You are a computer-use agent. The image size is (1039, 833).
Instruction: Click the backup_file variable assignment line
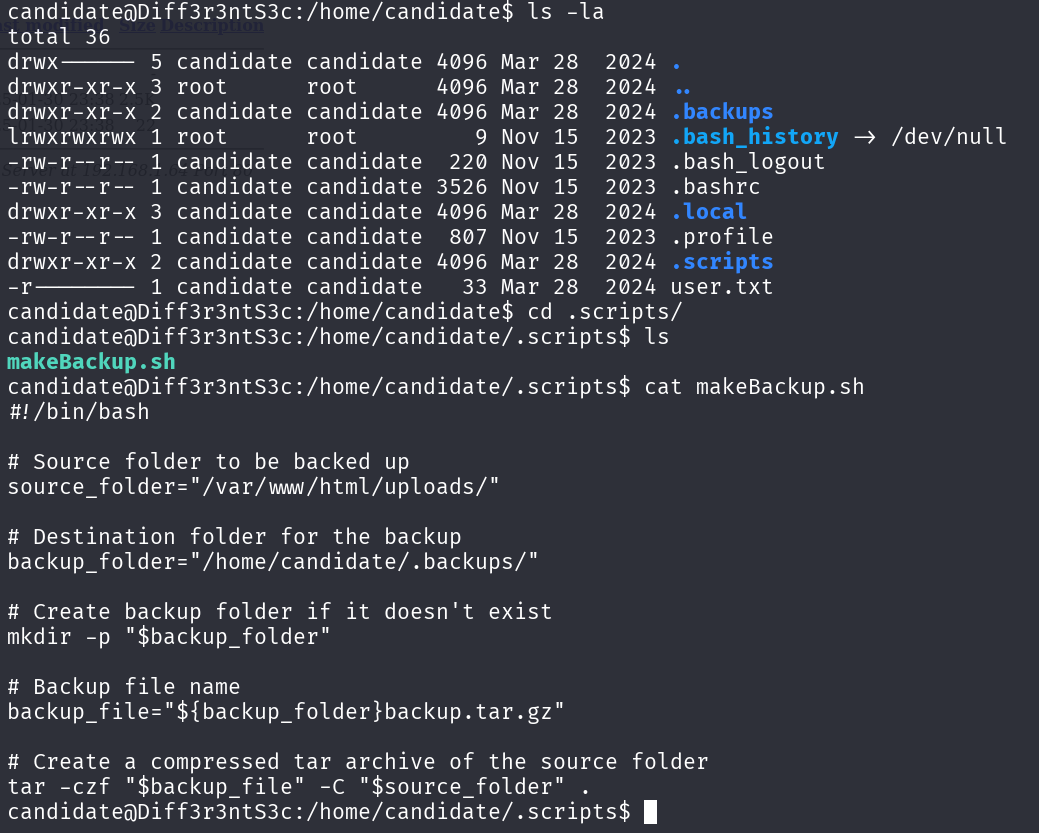pyautogui.click(x=286, y=712)
